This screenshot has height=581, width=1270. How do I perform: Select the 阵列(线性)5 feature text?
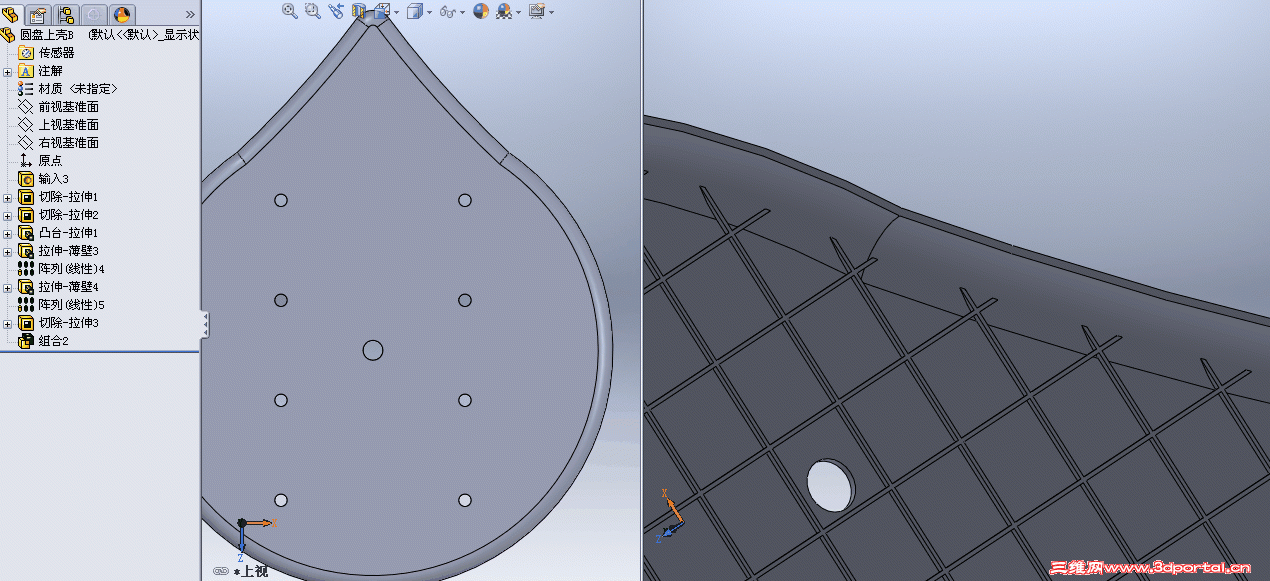[x=72, y=305]
